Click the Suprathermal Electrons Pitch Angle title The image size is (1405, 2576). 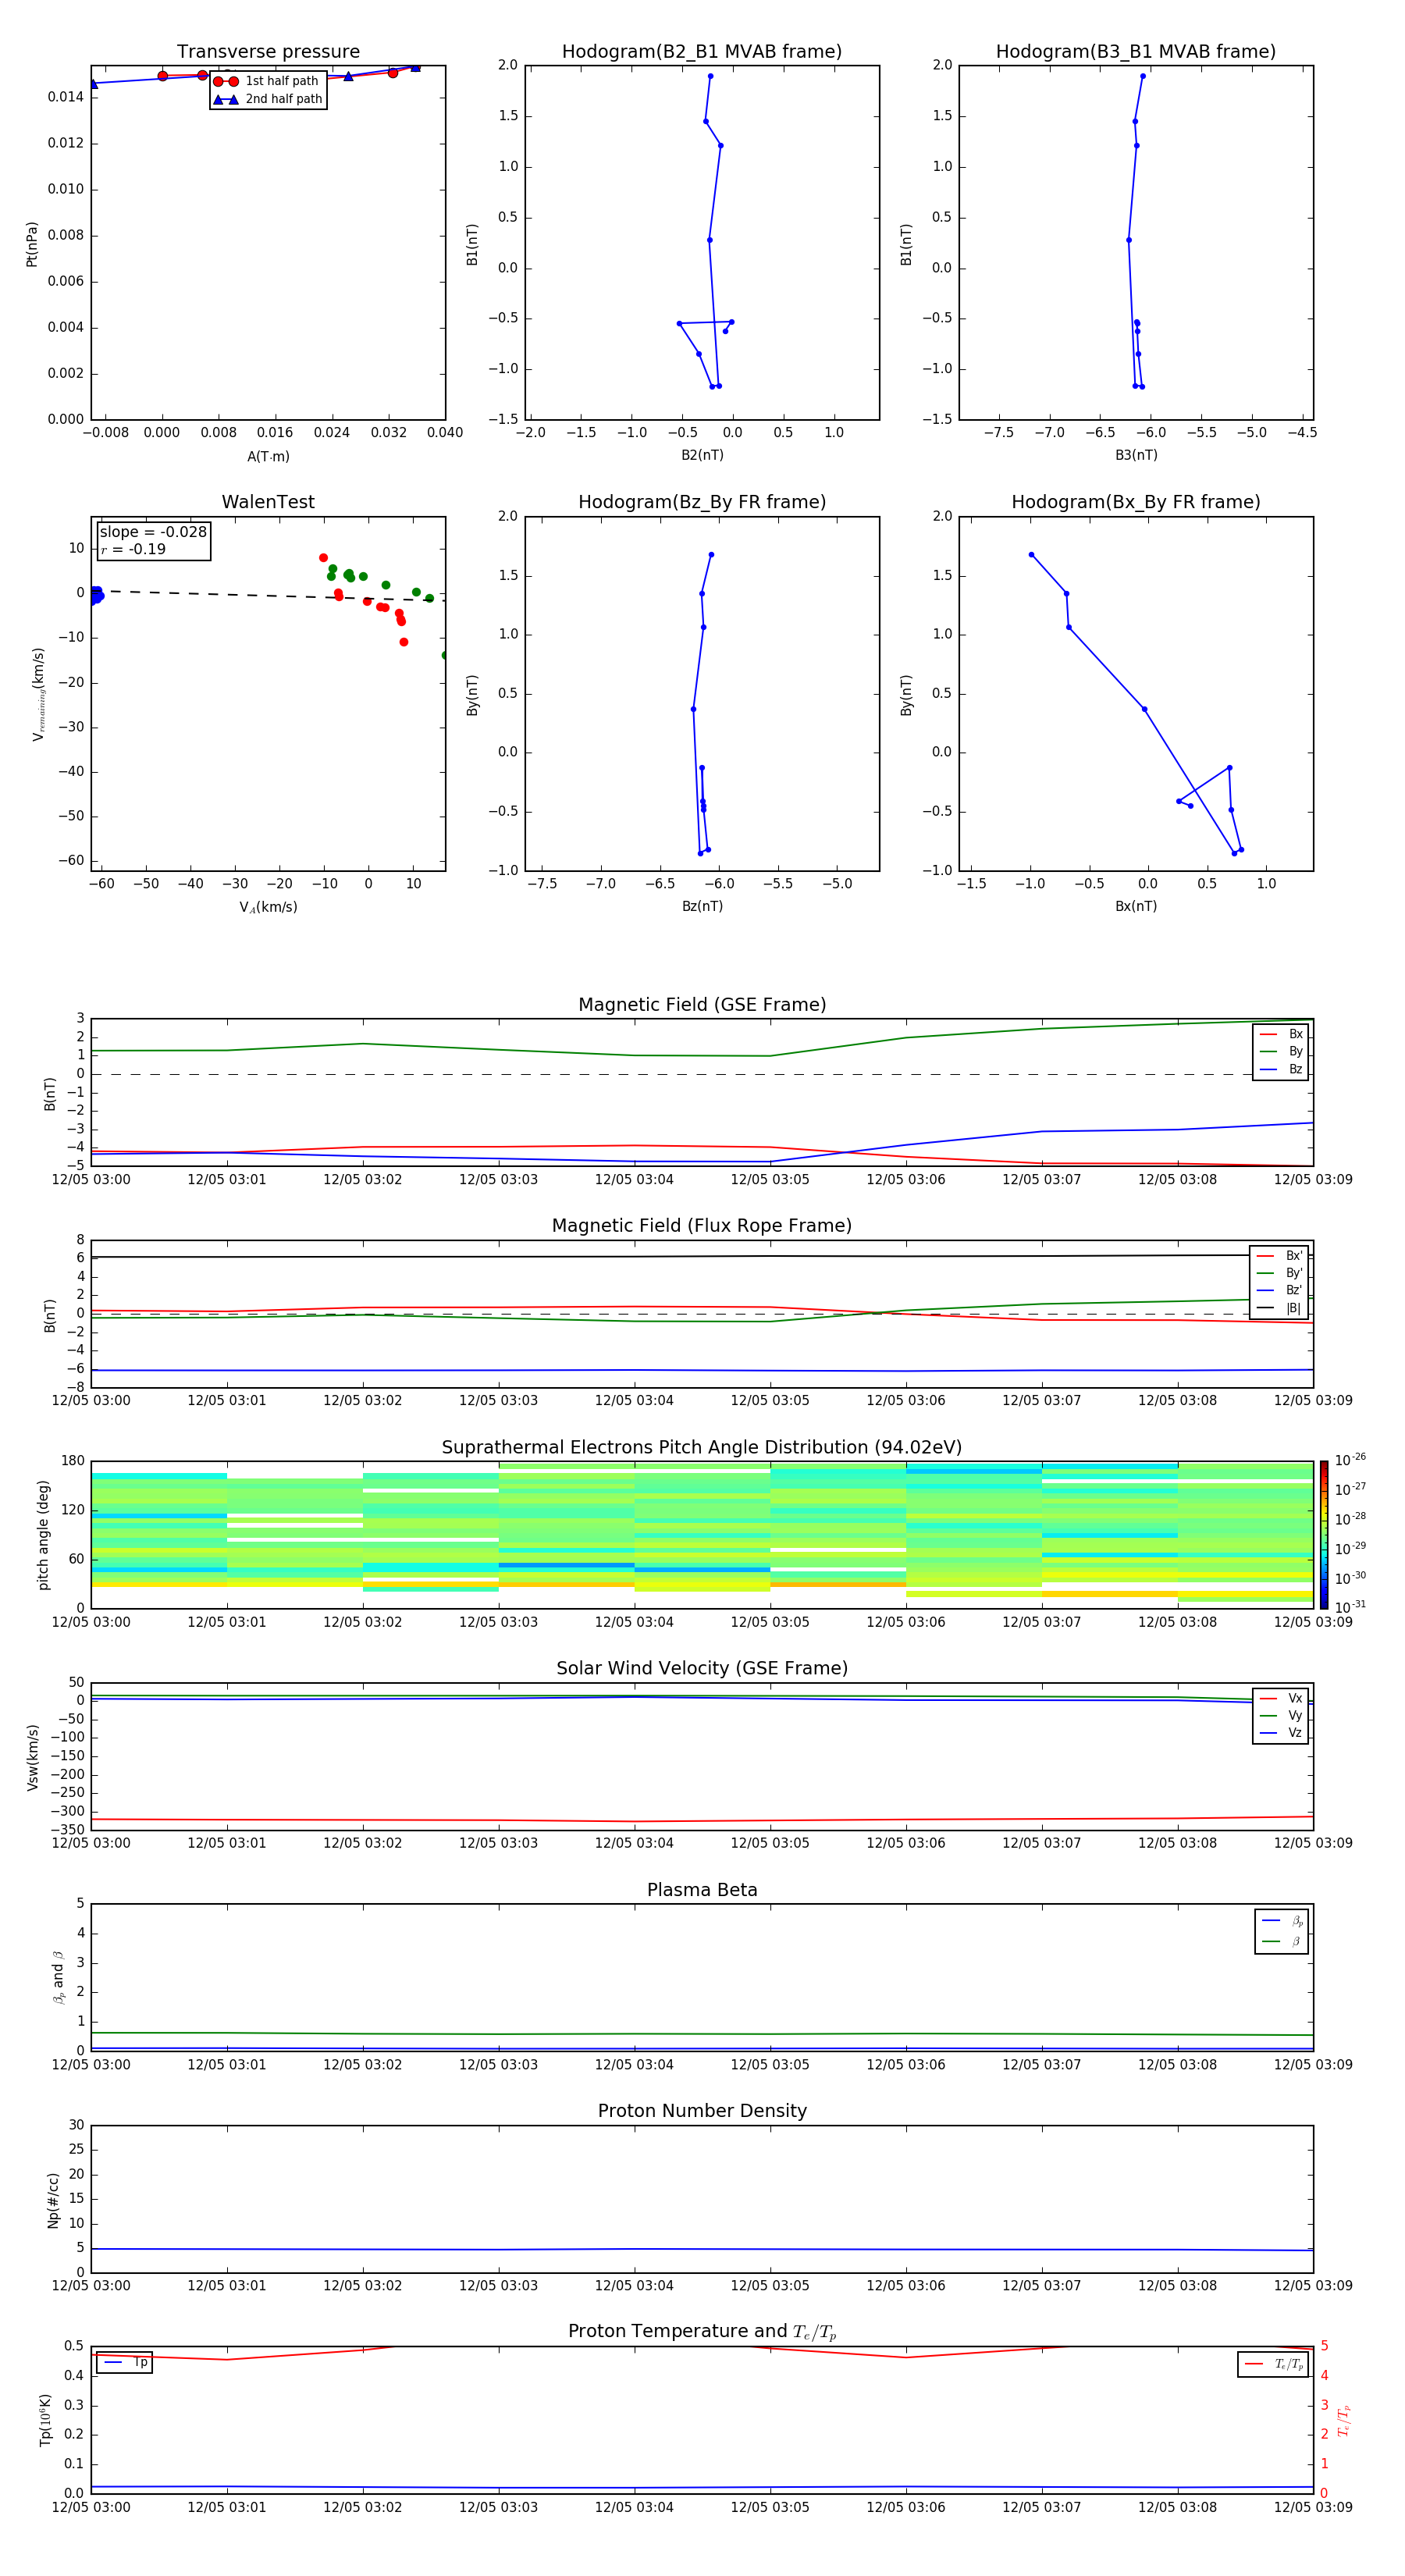(702, 1448)
